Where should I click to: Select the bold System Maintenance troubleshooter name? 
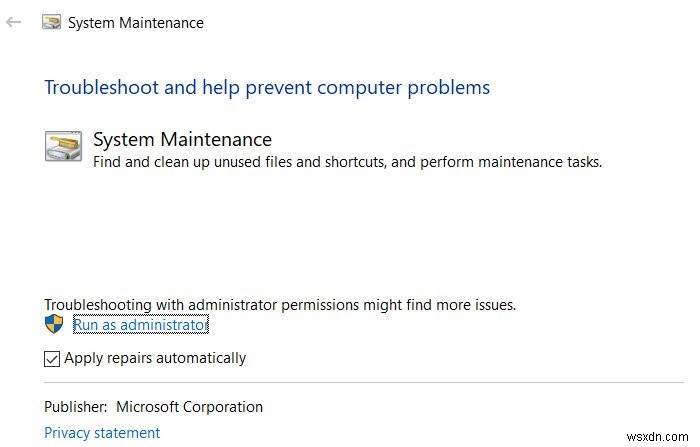click(x=182, y=140)
